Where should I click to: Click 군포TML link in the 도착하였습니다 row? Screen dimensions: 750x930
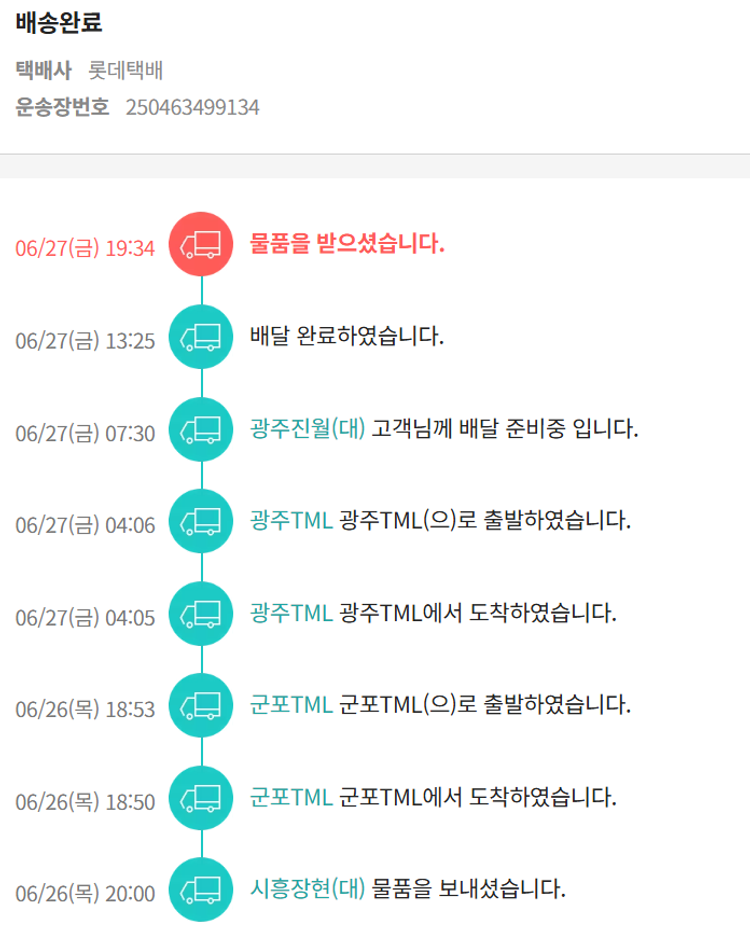(291, 797)
